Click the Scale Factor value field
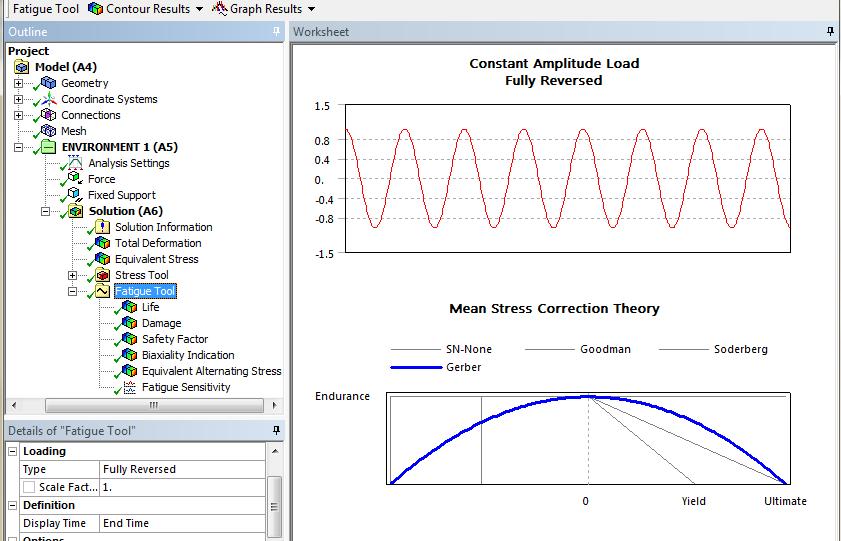This screenshot has width=841, height=541. pyautogui.click(x=182, y=487)
